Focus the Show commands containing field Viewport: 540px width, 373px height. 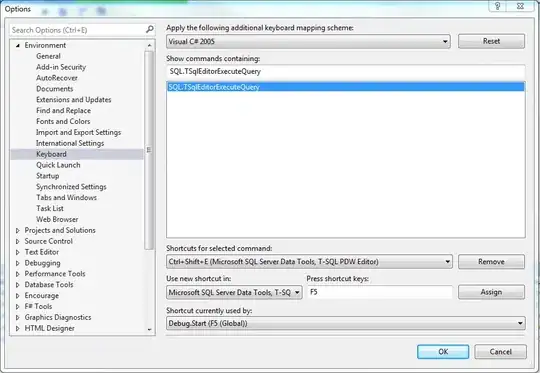pyautogui.click(x=346, y=72)
